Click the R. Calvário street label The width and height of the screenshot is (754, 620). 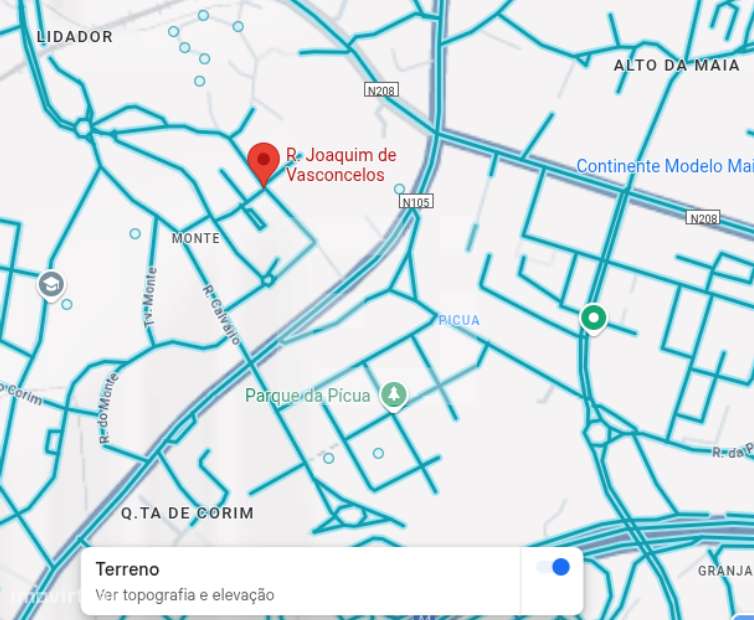point(222,315)
